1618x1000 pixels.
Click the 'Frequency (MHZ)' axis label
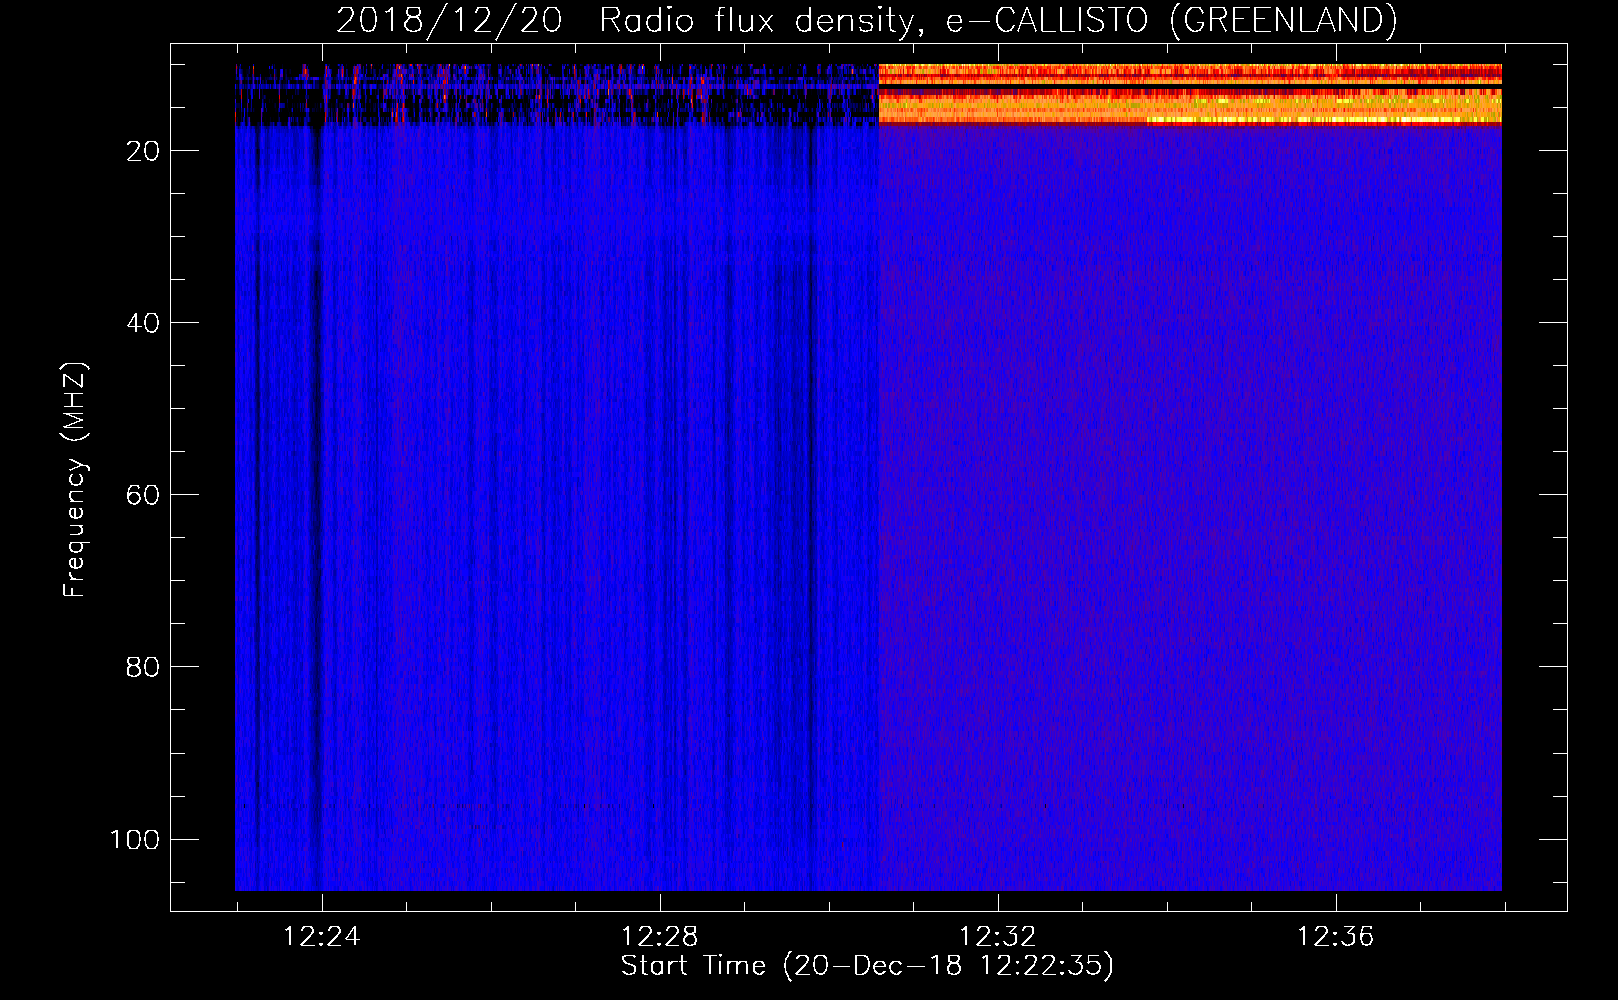(x=76, y=479)
